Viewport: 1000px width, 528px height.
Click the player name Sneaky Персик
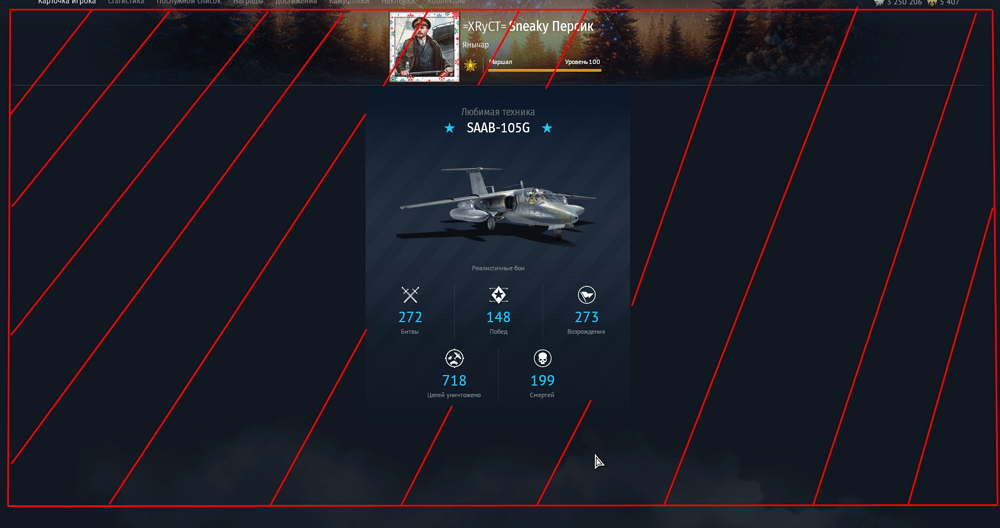pyautogui.click(x=551, y=27)
